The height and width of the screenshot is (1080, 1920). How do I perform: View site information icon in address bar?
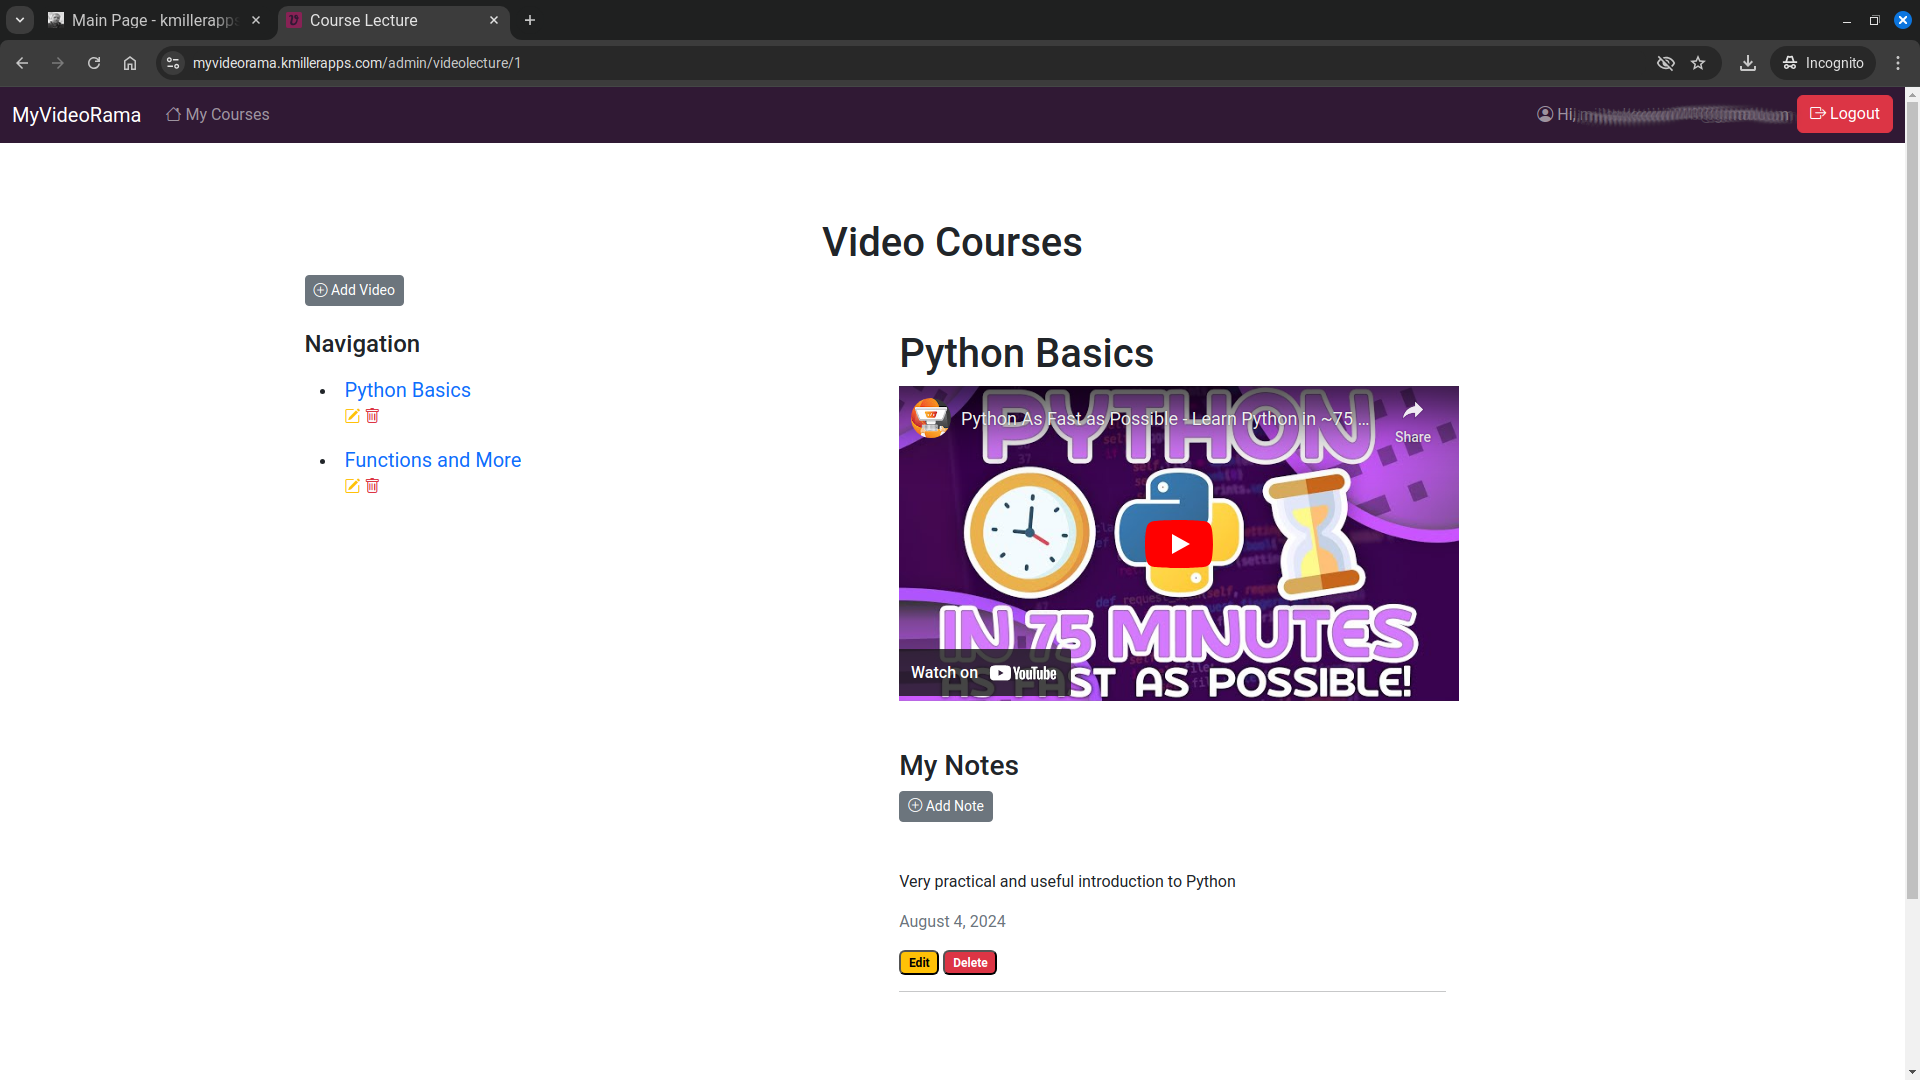[173, 63]
